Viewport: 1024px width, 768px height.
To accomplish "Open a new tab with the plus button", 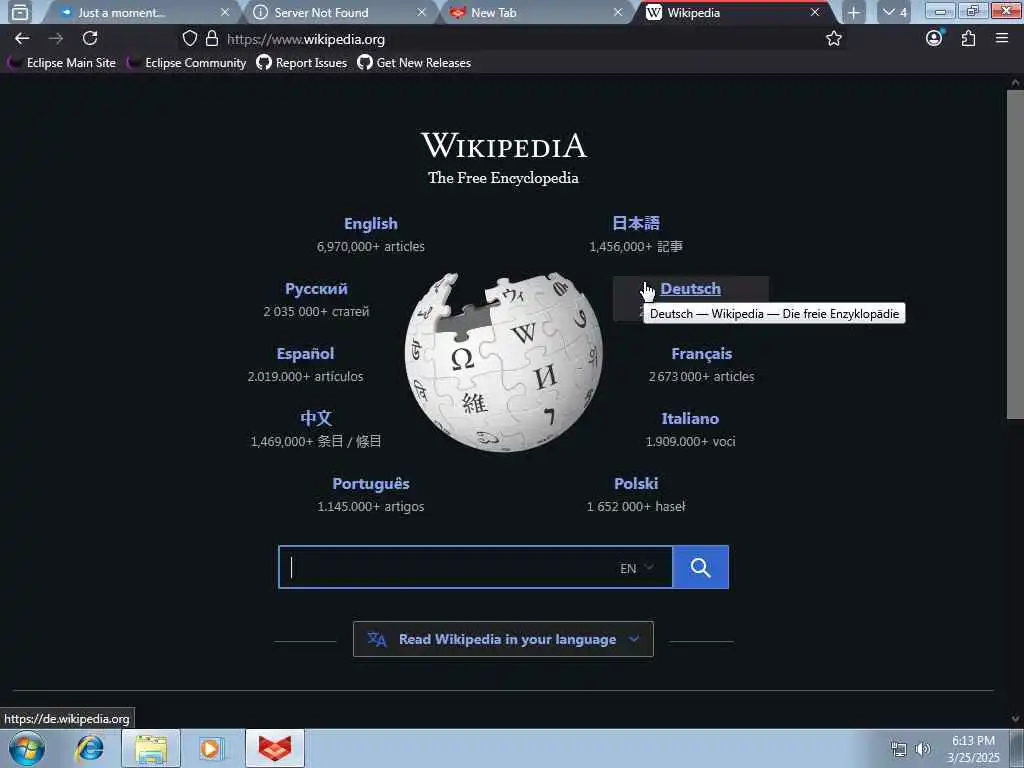I will coord(853,12).
